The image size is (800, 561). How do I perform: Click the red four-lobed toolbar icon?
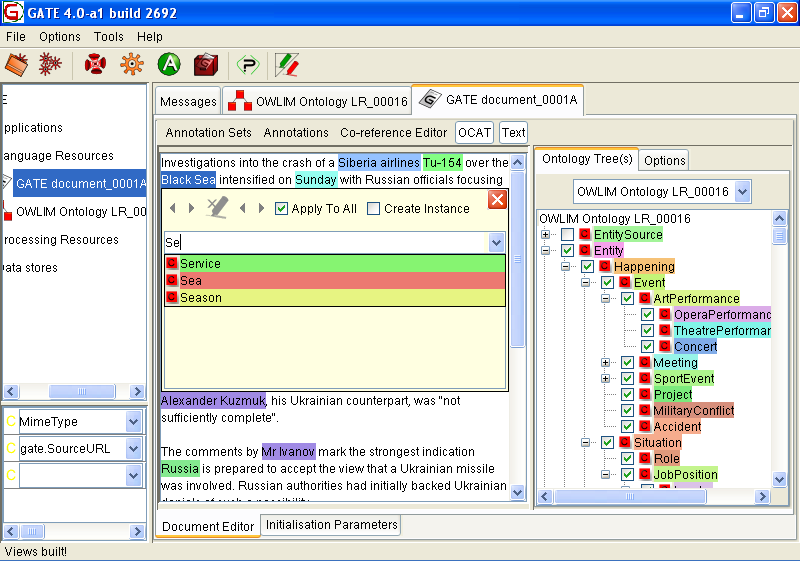point(95,65)
